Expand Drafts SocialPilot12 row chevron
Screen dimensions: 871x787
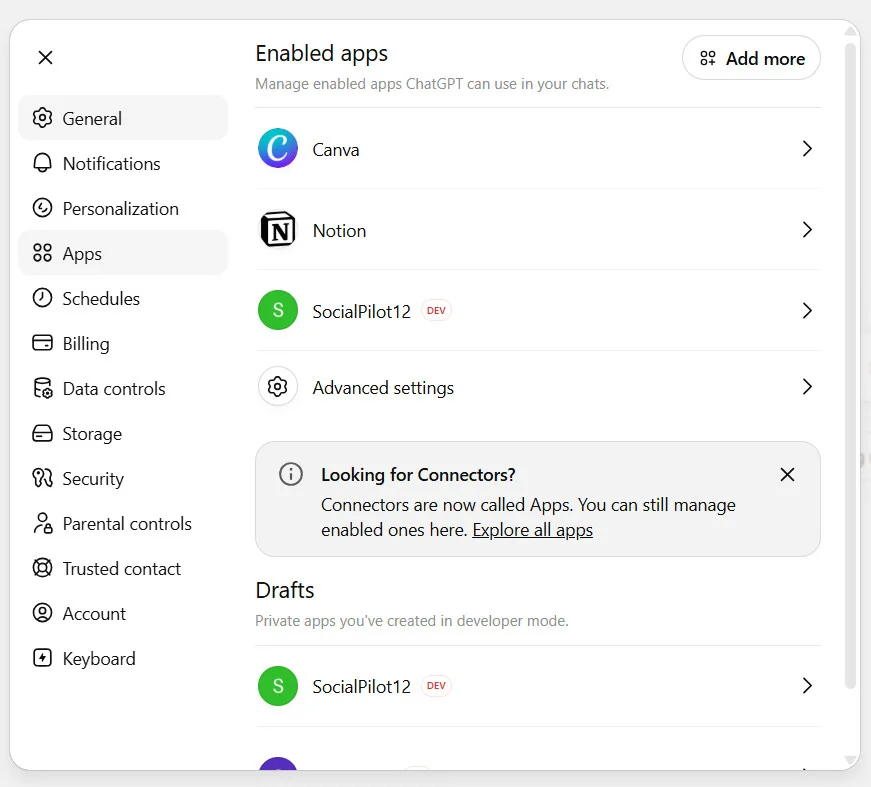tap(807, 686)
